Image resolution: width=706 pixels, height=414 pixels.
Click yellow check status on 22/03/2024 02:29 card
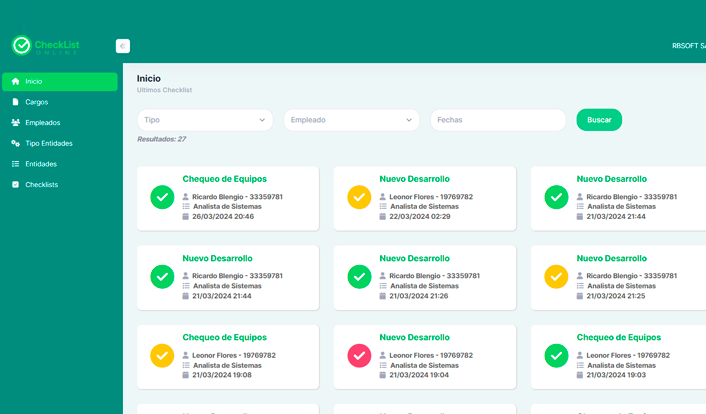pyautogui.click(x=359, y=197)
